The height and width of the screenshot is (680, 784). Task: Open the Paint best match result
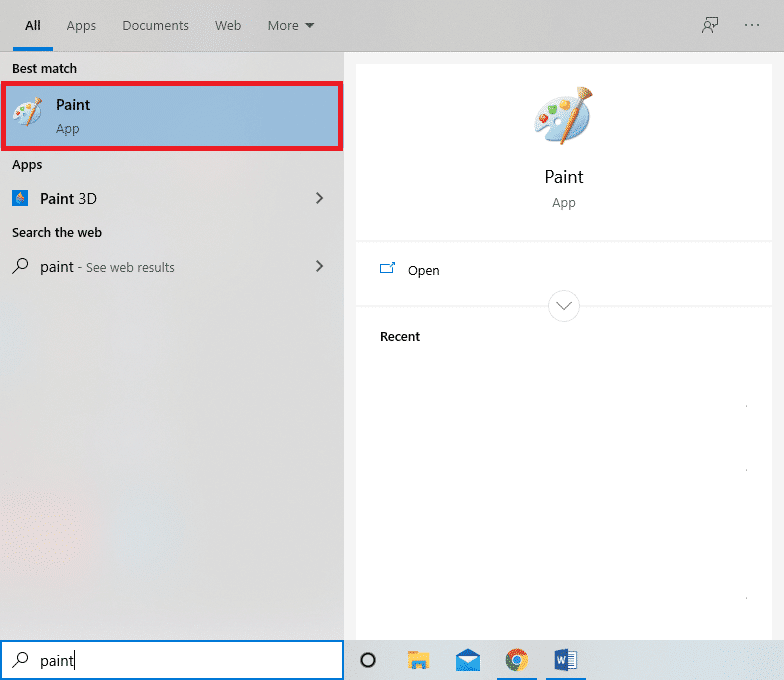coord(172,116)
